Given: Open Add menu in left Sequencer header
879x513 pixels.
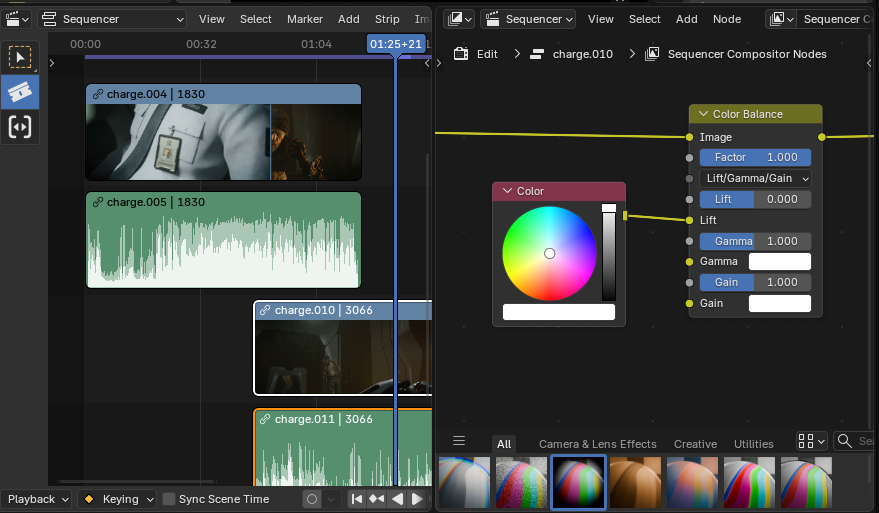Looking at the screenshot, I should (x=348, y=19).
